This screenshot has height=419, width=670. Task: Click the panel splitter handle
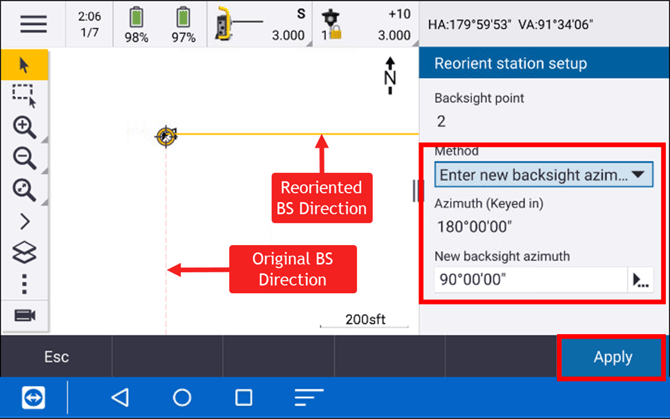(x=418, y=191)
